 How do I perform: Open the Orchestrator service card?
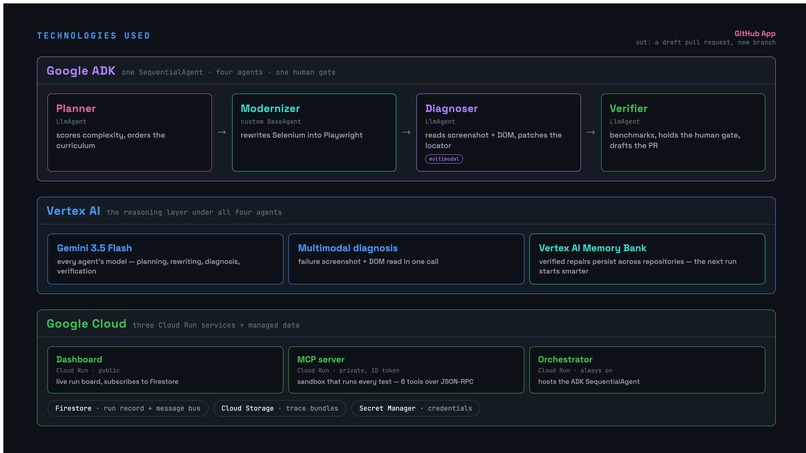click(x=647, y=370)
